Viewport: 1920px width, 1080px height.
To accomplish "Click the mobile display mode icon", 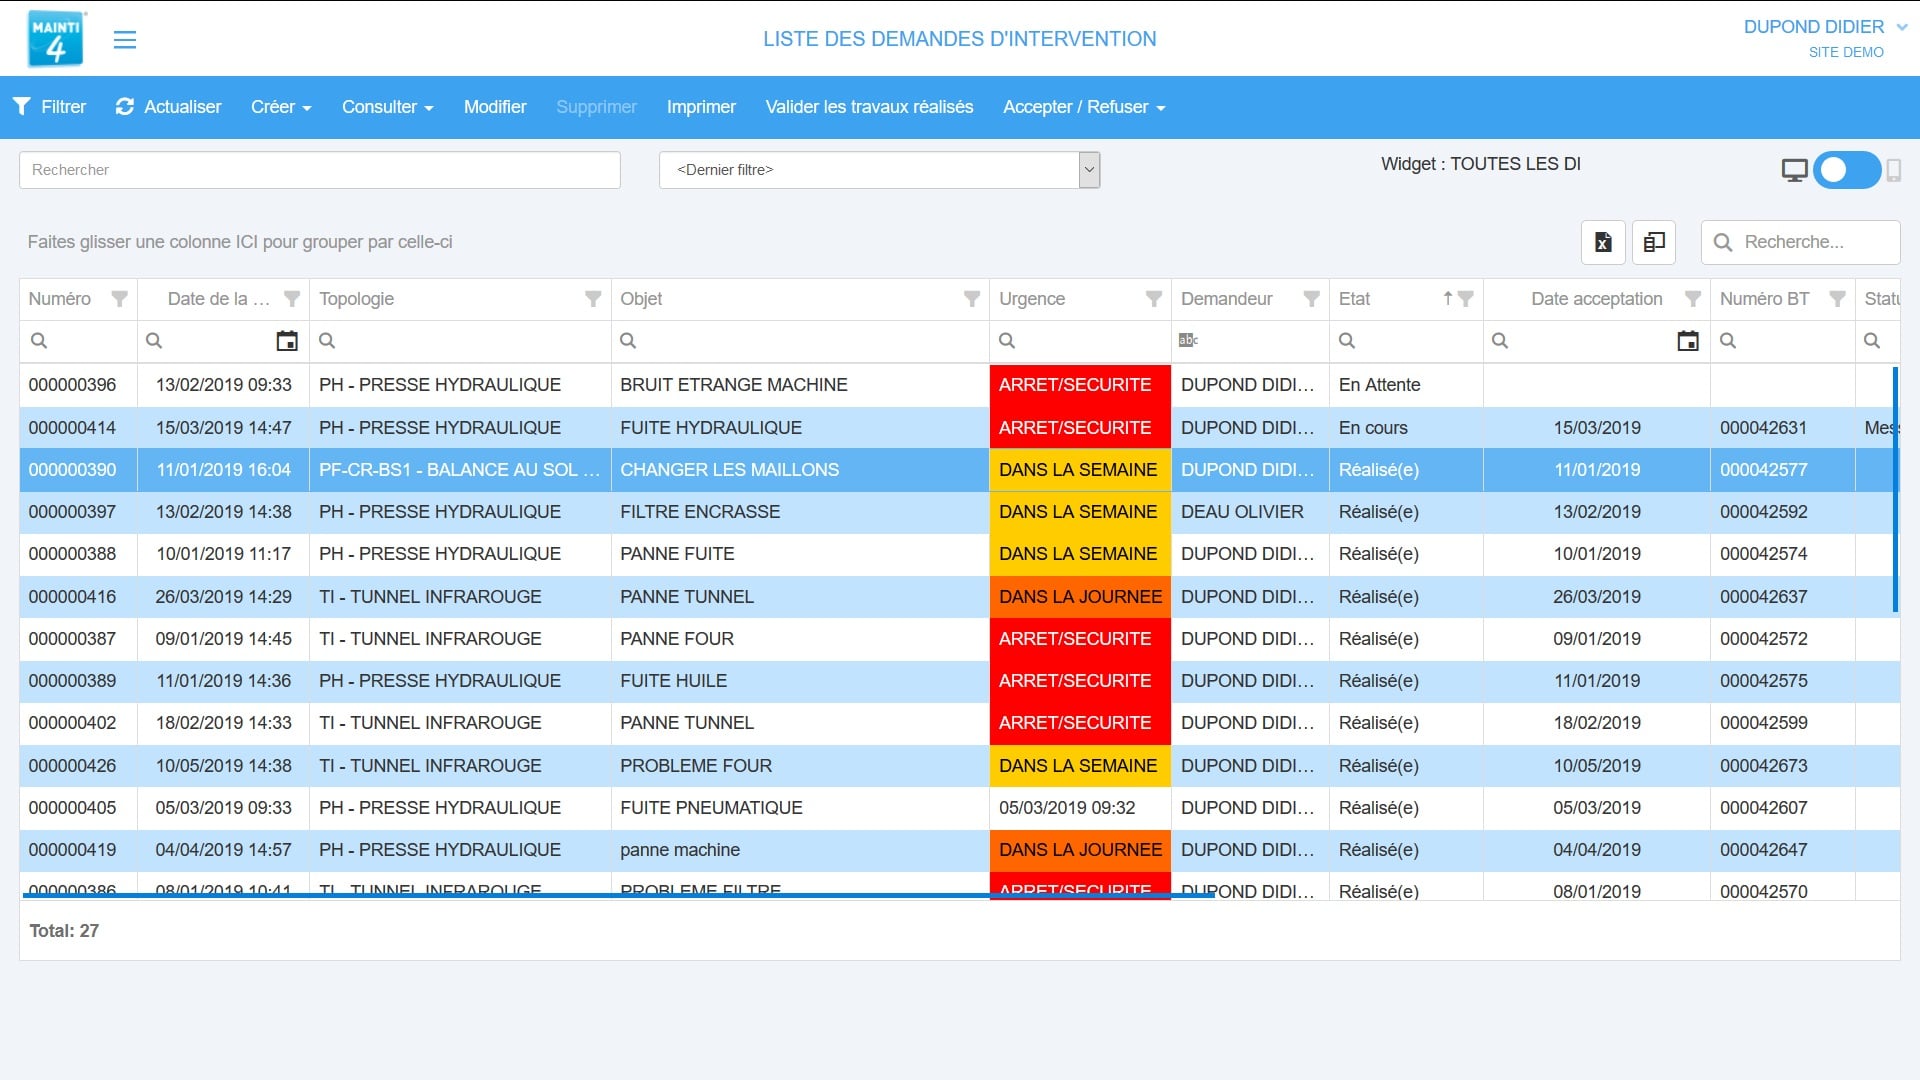I will (1893, 171).
